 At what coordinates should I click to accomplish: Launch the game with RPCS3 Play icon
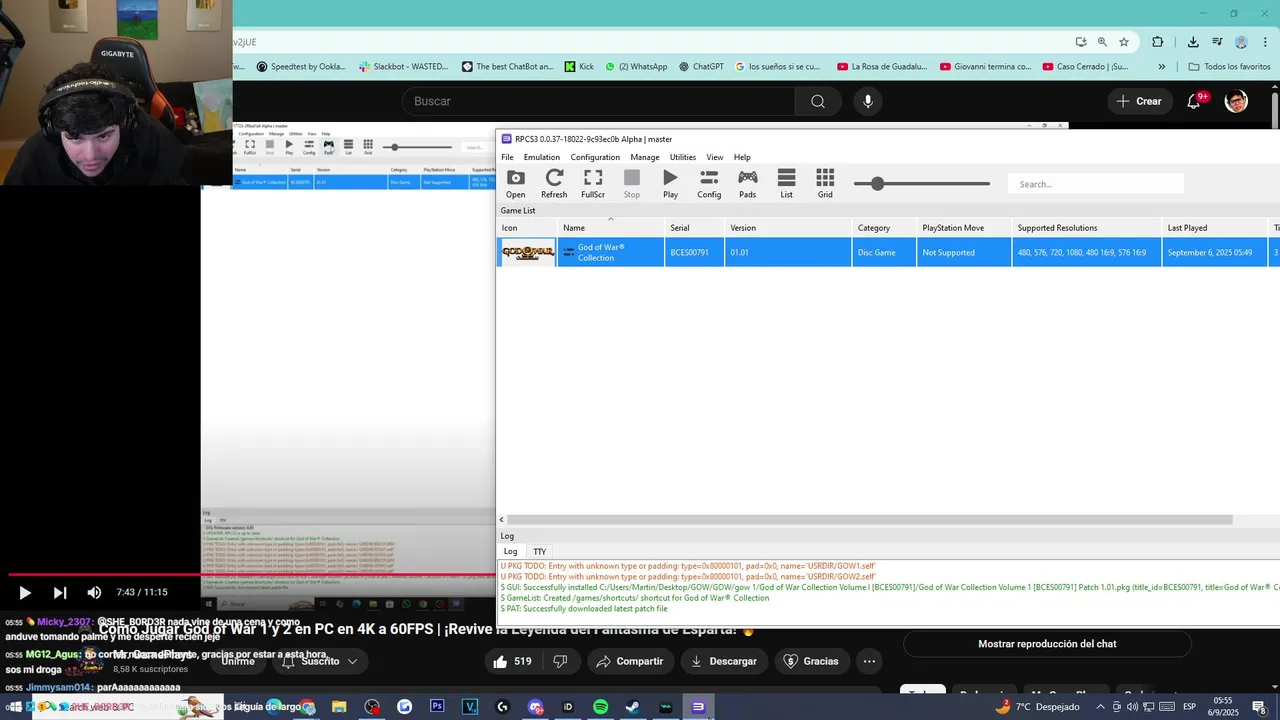coord(670,183)
